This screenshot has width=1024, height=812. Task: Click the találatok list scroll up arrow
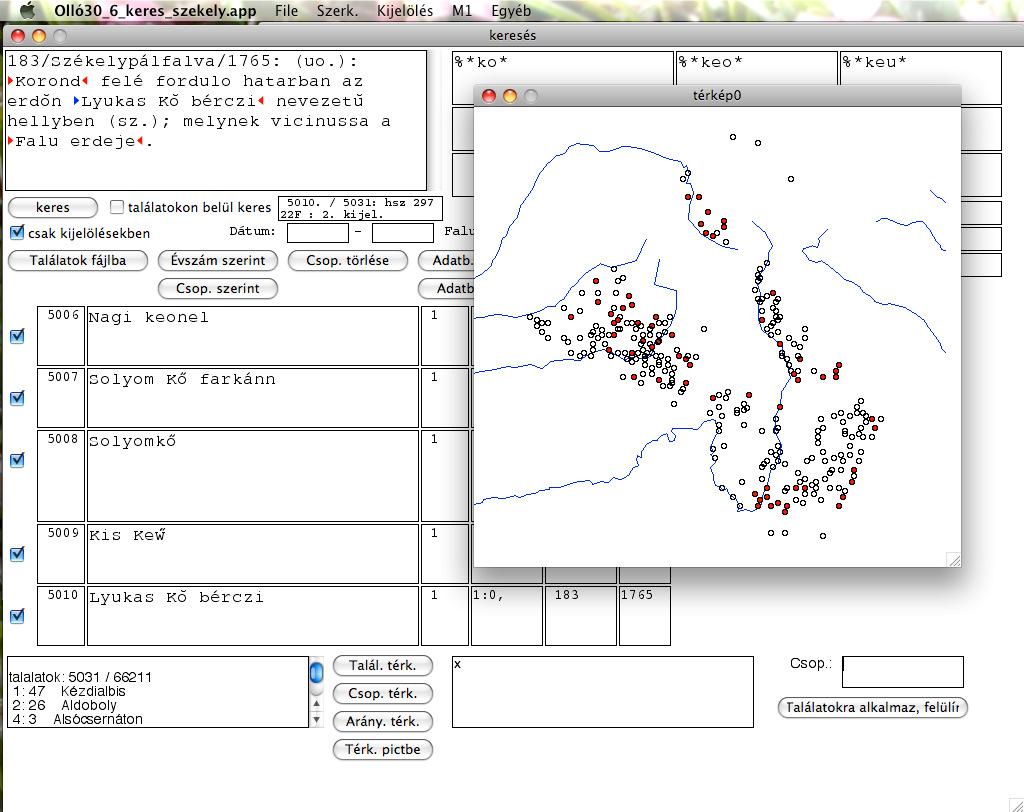[316, 704]
